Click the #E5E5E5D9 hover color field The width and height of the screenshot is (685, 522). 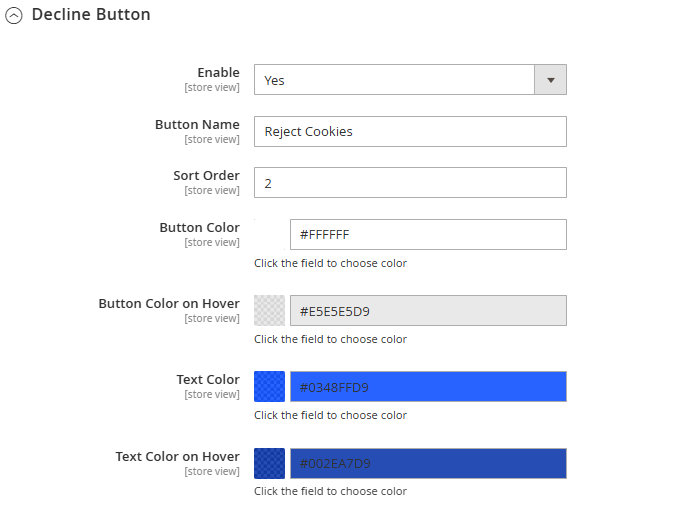pos(428,311)
